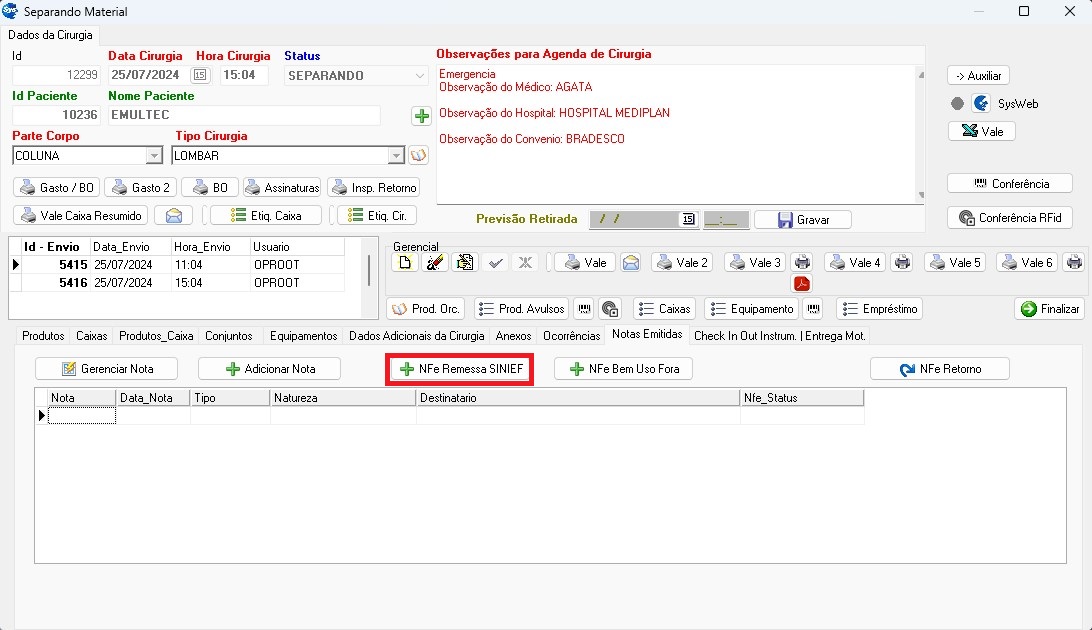Expand the Tipo Cirurgia dropdown arrow

coord(396,156)
